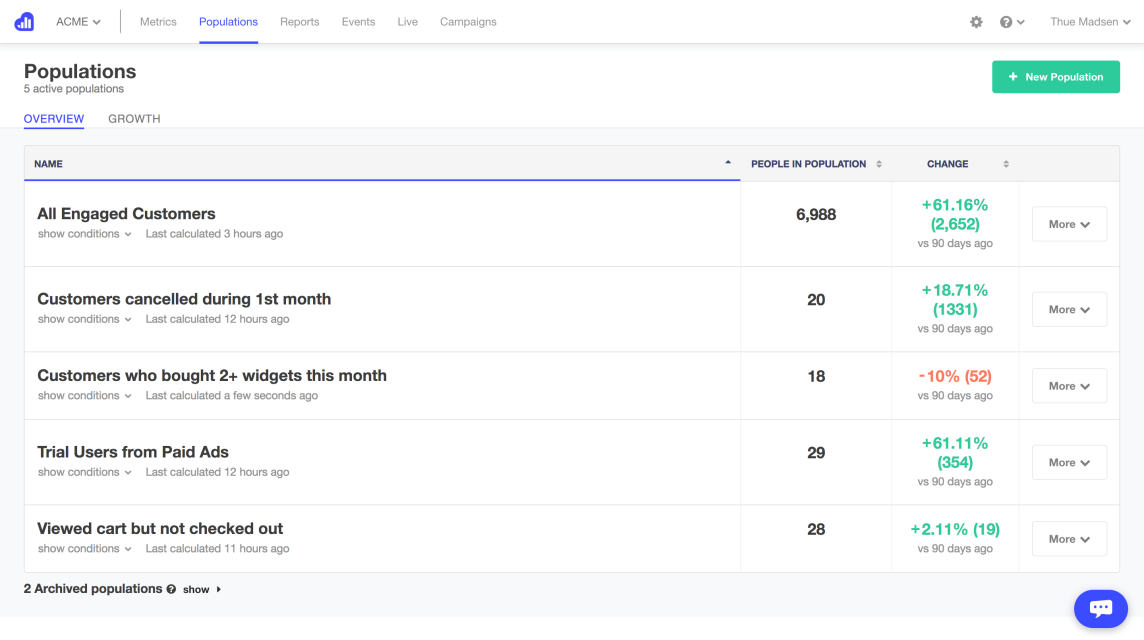
Task: Click the Archived populations help icon
Action: pos(171,589)
